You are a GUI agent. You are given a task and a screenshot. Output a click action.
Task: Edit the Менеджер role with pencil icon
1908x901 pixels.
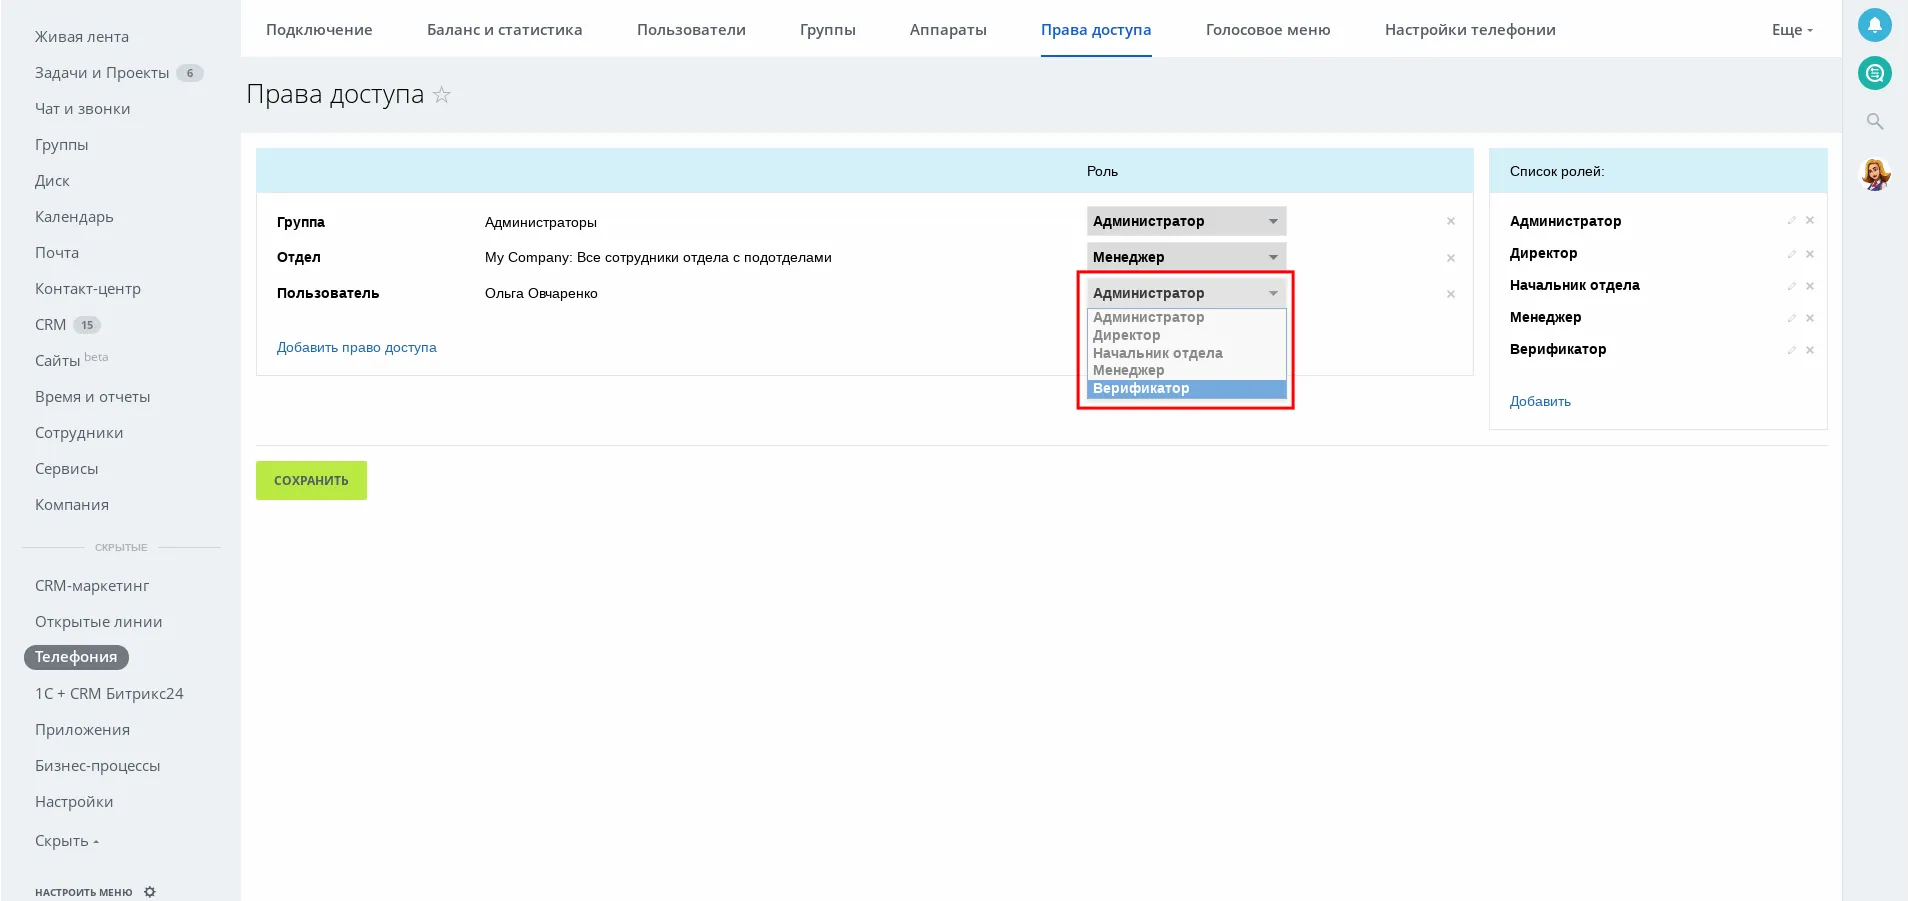click(1791, 318)
